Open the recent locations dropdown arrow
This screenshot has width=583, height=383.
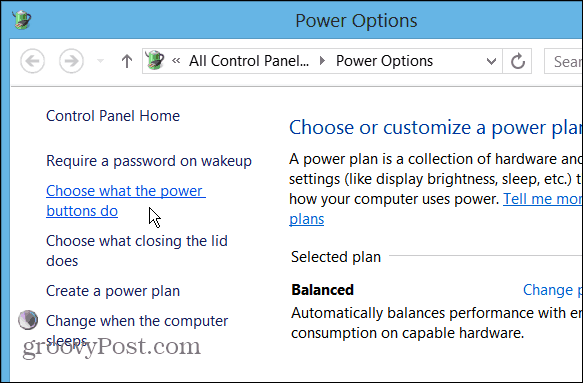[x=100, y=61]
